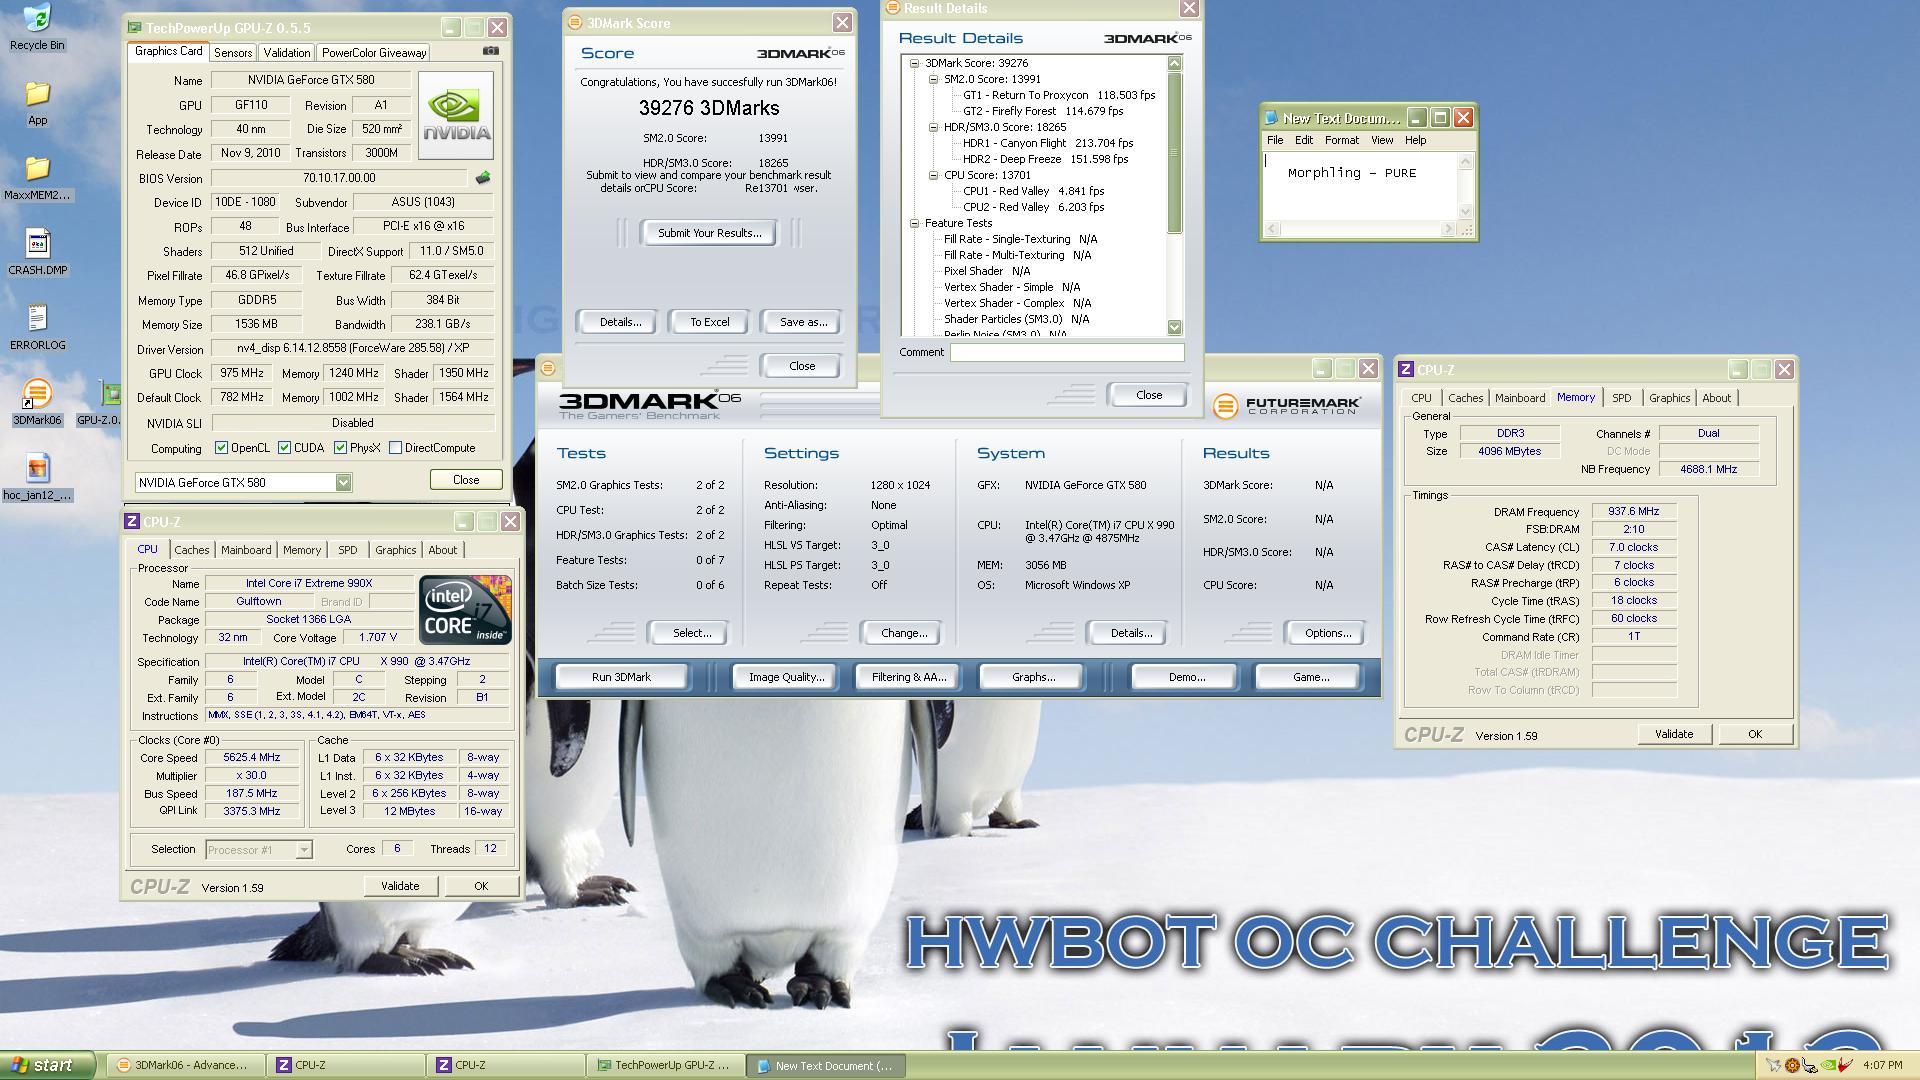
Task: Click the Select tests button
Action: pos(691,633)
